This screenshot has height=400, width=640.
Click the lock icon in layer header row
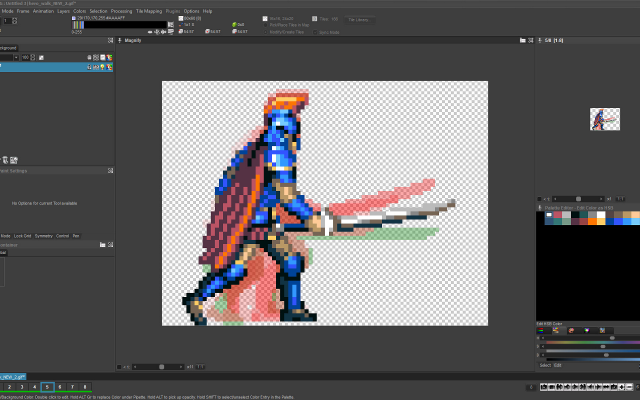tap(89, 58)
